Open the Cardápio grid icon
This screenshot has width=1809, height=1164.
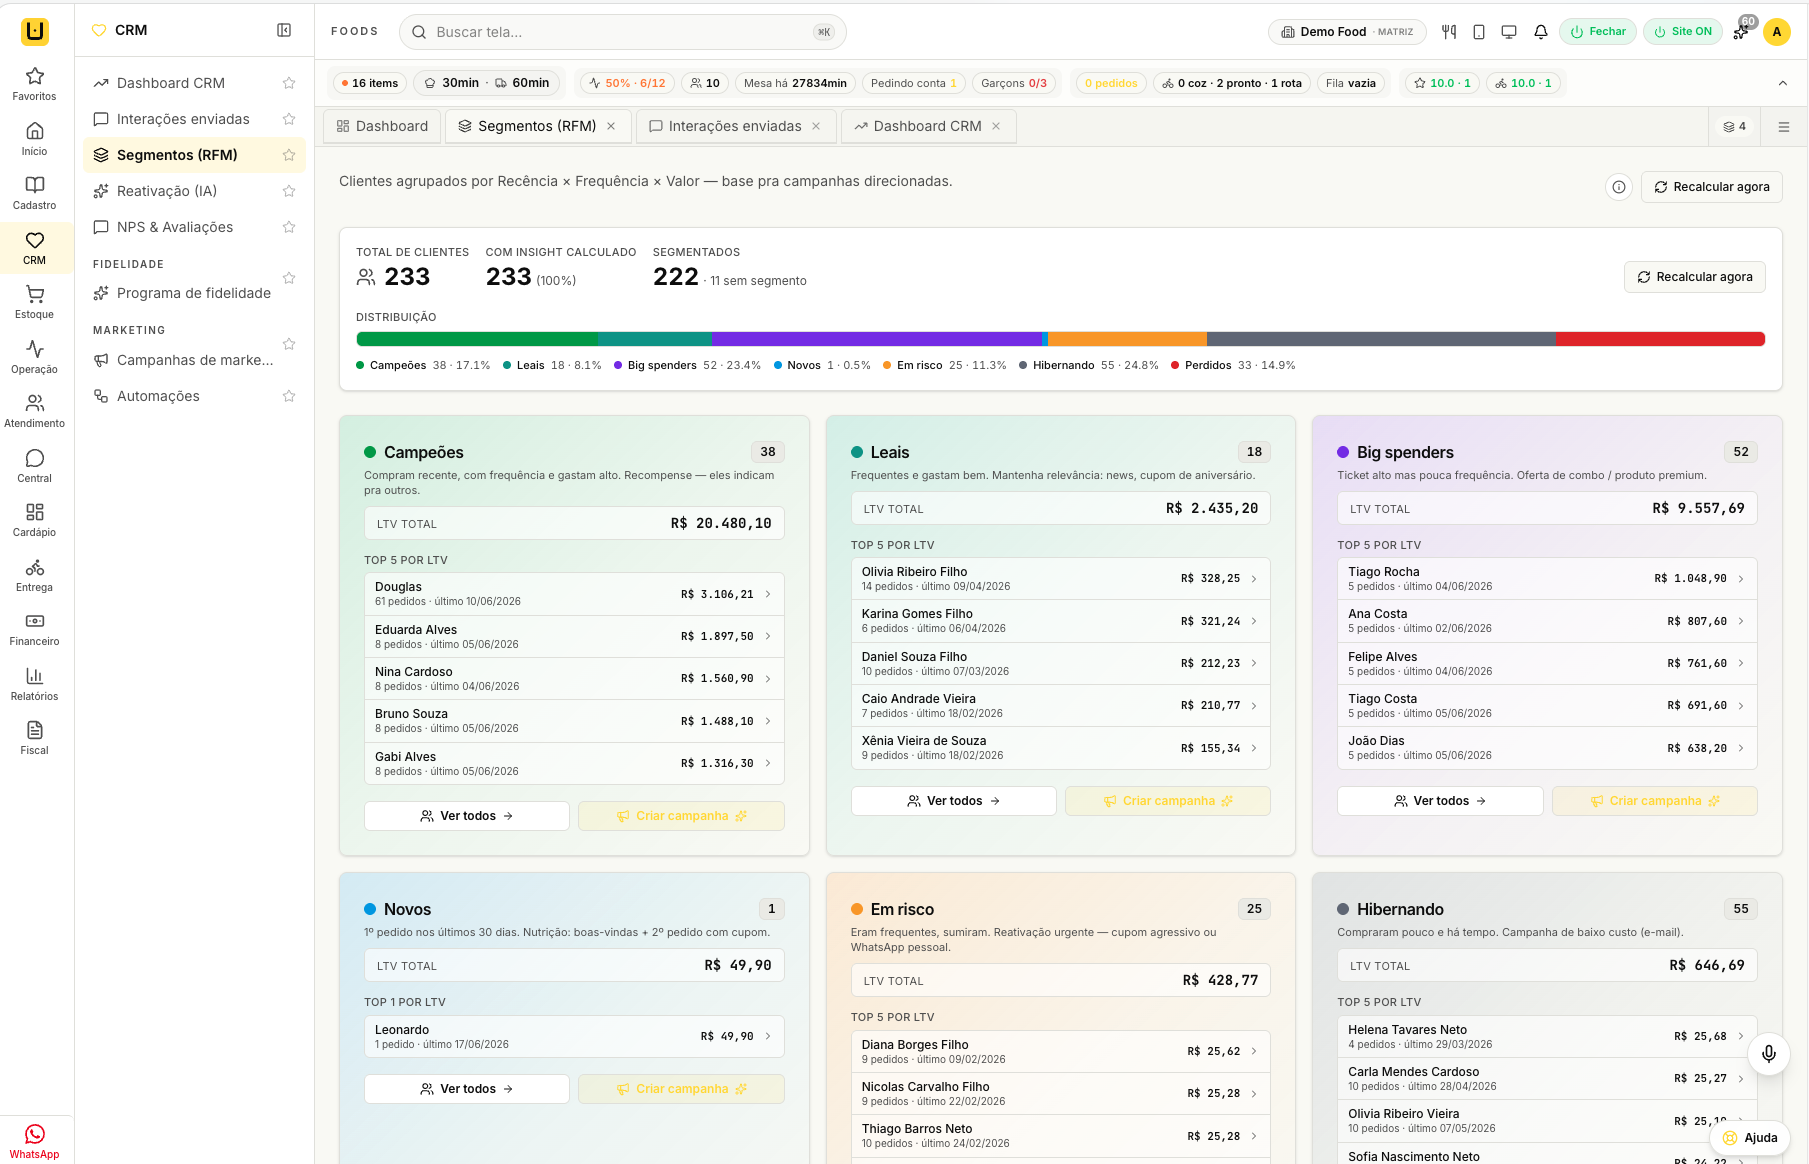tap(35, 520)
